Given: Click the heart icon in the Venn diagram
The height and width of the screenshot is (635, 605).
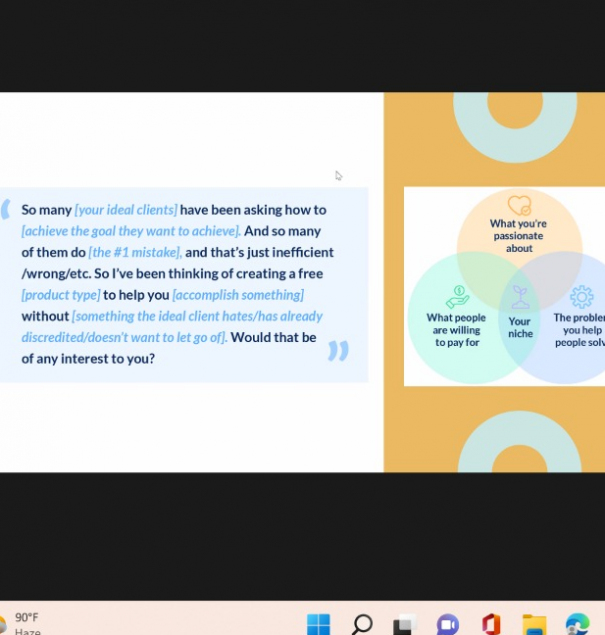Looking at the screenshot, I should pyautogui.click(x=519, y=205).
